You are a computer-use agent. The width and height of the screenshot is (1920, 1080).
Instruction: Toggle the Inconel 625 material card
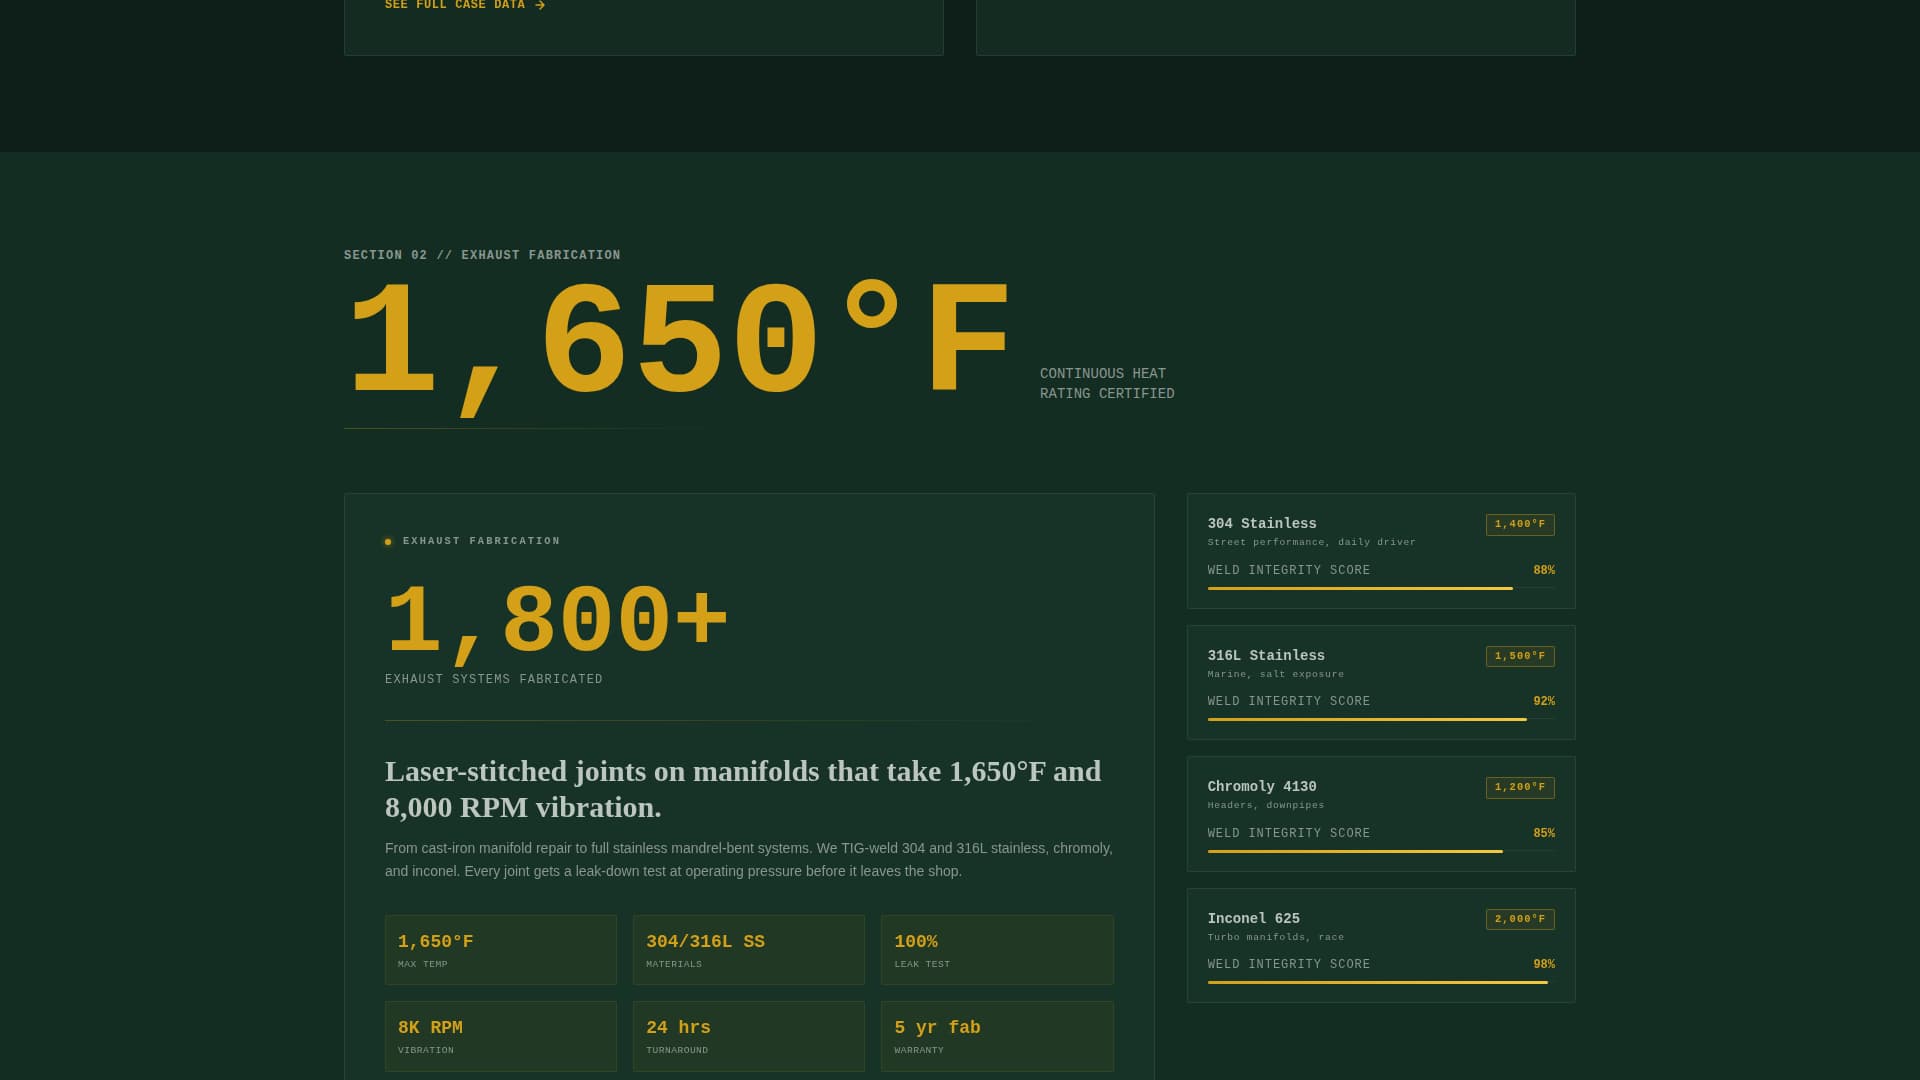pos(1380,945)
